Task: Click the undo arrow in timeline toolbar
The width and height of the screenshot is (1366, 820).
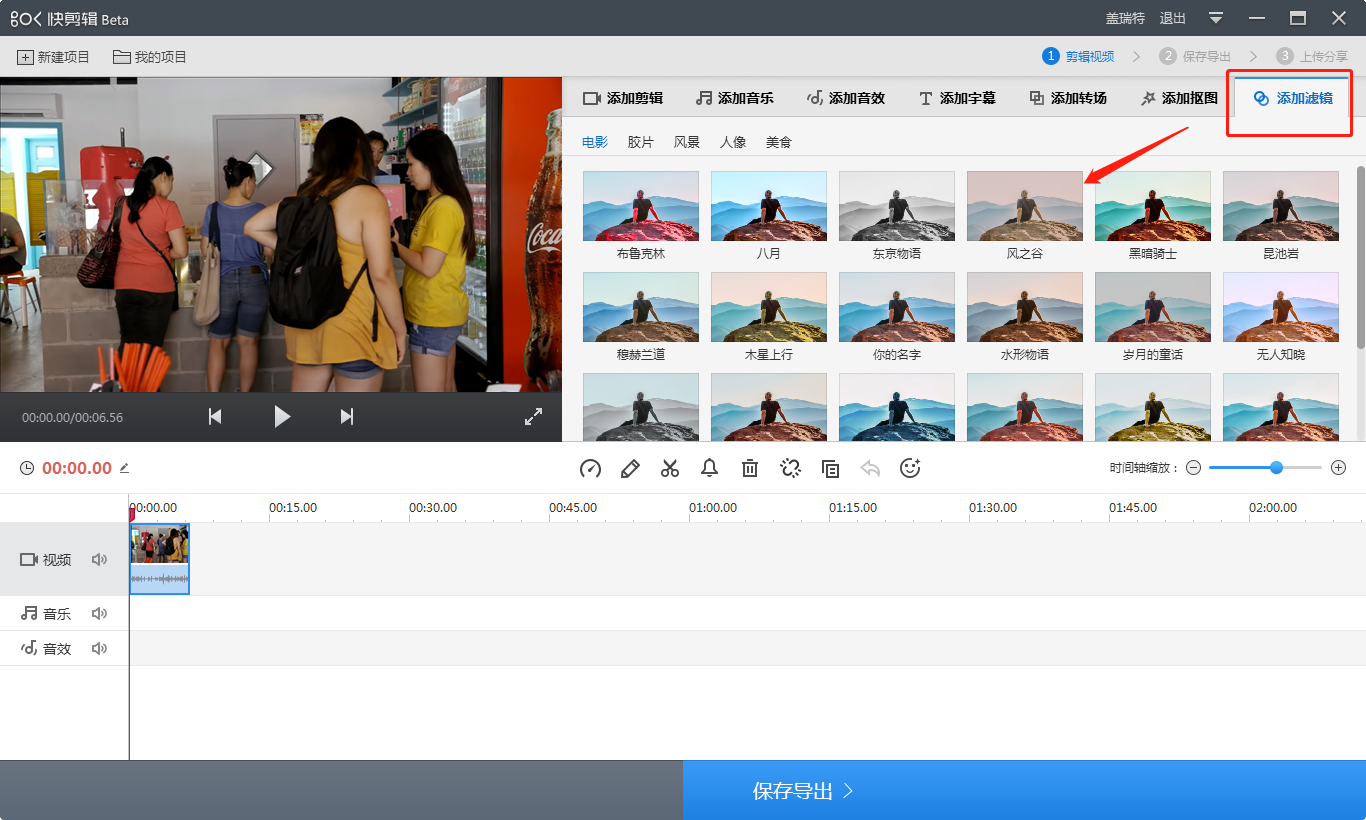Action: click(870, 468)
